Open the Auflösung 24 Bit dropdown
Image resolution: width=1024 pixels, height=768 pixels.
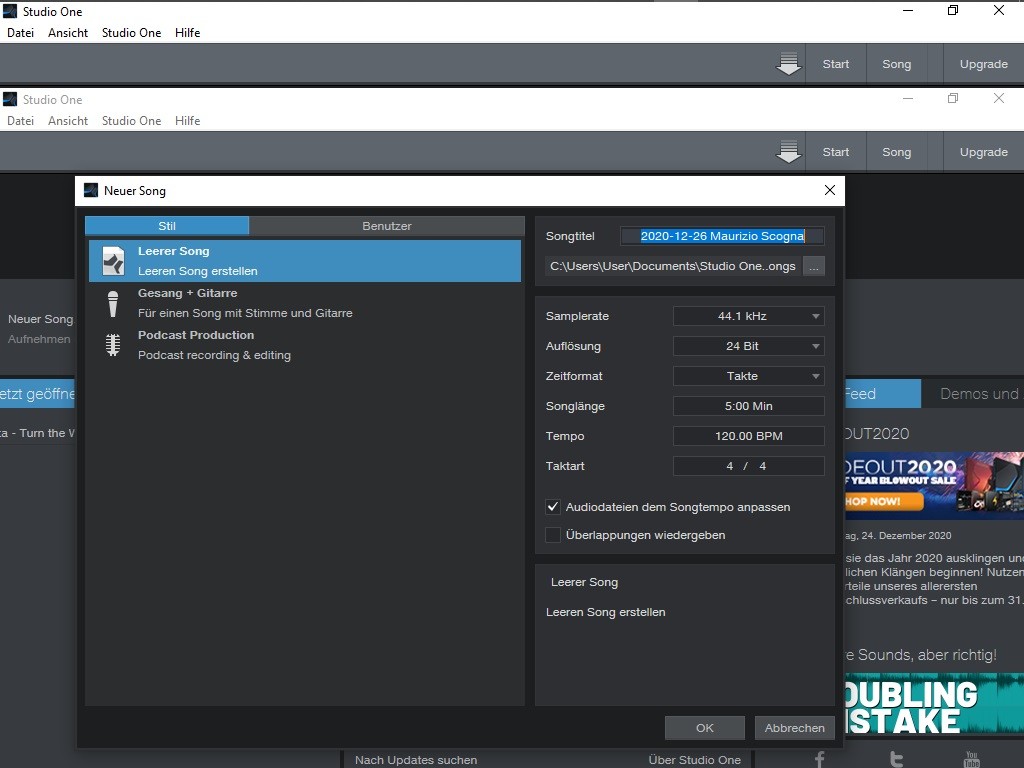coord(748,346)
